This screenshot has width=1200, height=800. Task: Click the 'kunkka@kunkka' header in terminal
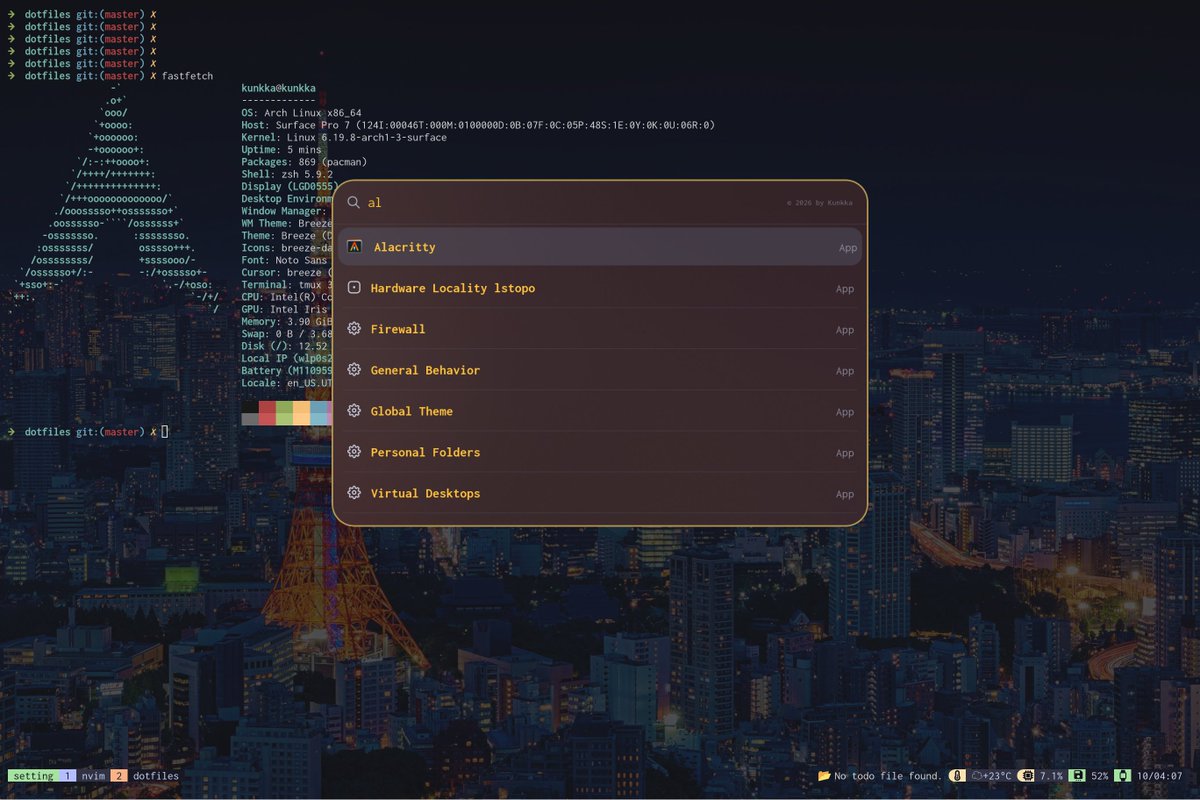pyautogui.click(x=278, y=89)
